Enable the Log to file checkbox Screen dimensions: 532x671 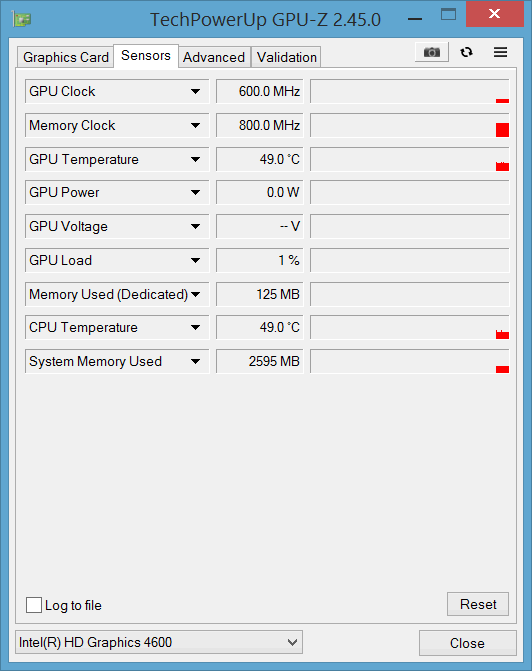pos(34,605)
